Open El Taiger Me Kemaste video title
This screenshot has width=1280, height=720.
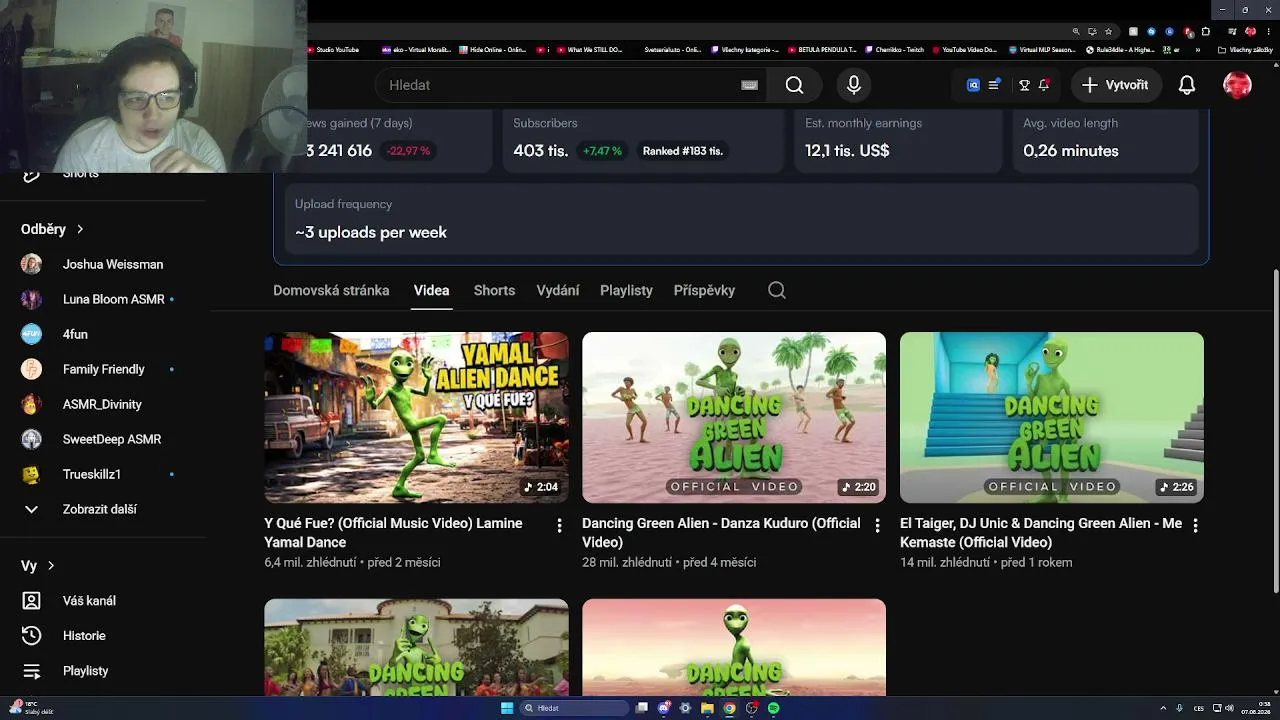click(1041, 533)
